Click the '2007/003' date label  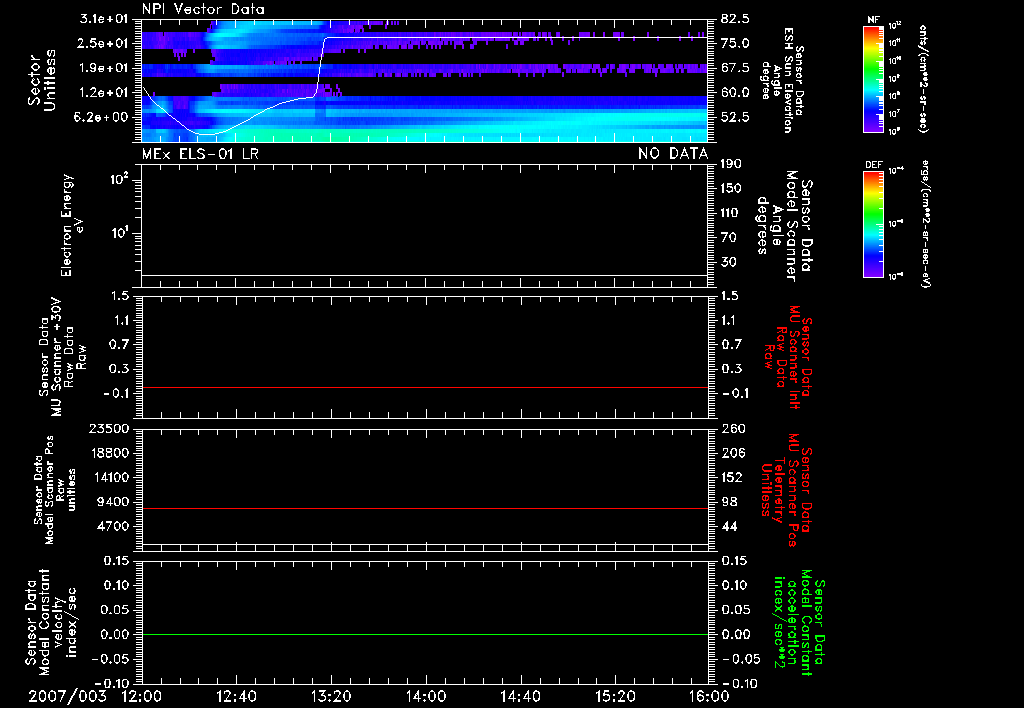tap(67, 696)
